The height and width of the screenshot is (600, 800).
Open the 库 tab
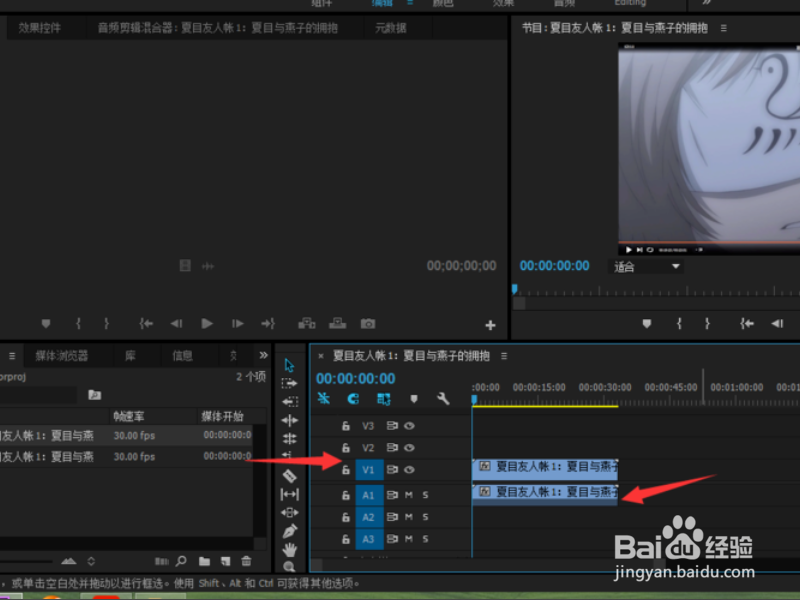131,356
